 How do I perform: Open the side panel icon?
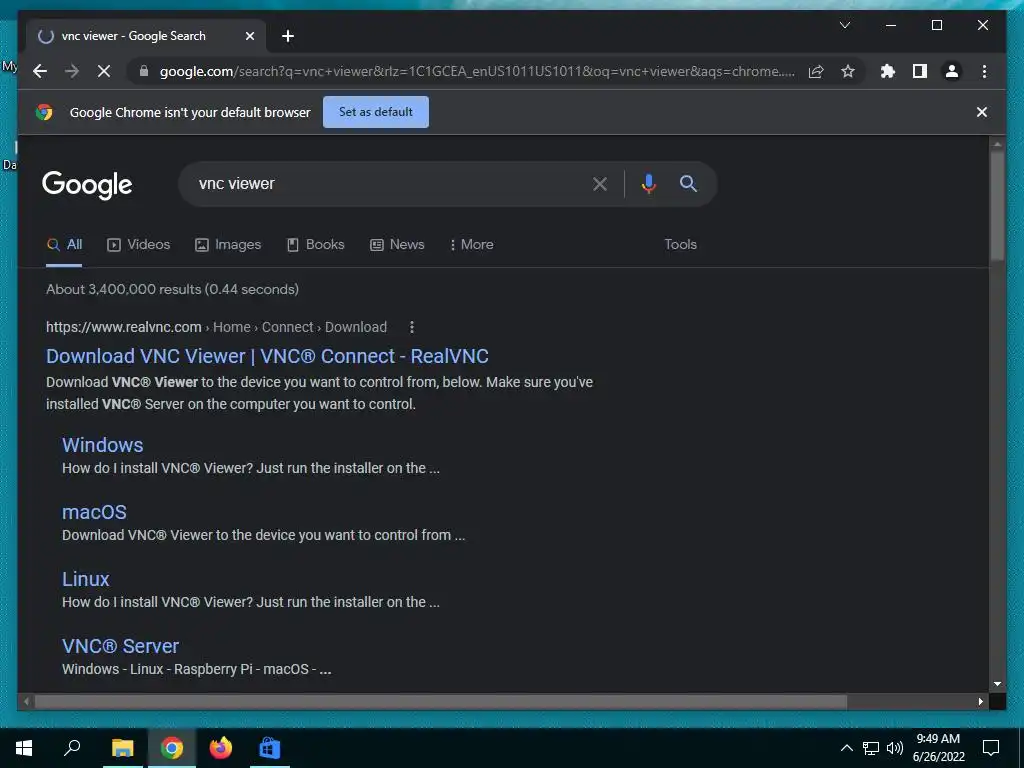coord(920,71)
